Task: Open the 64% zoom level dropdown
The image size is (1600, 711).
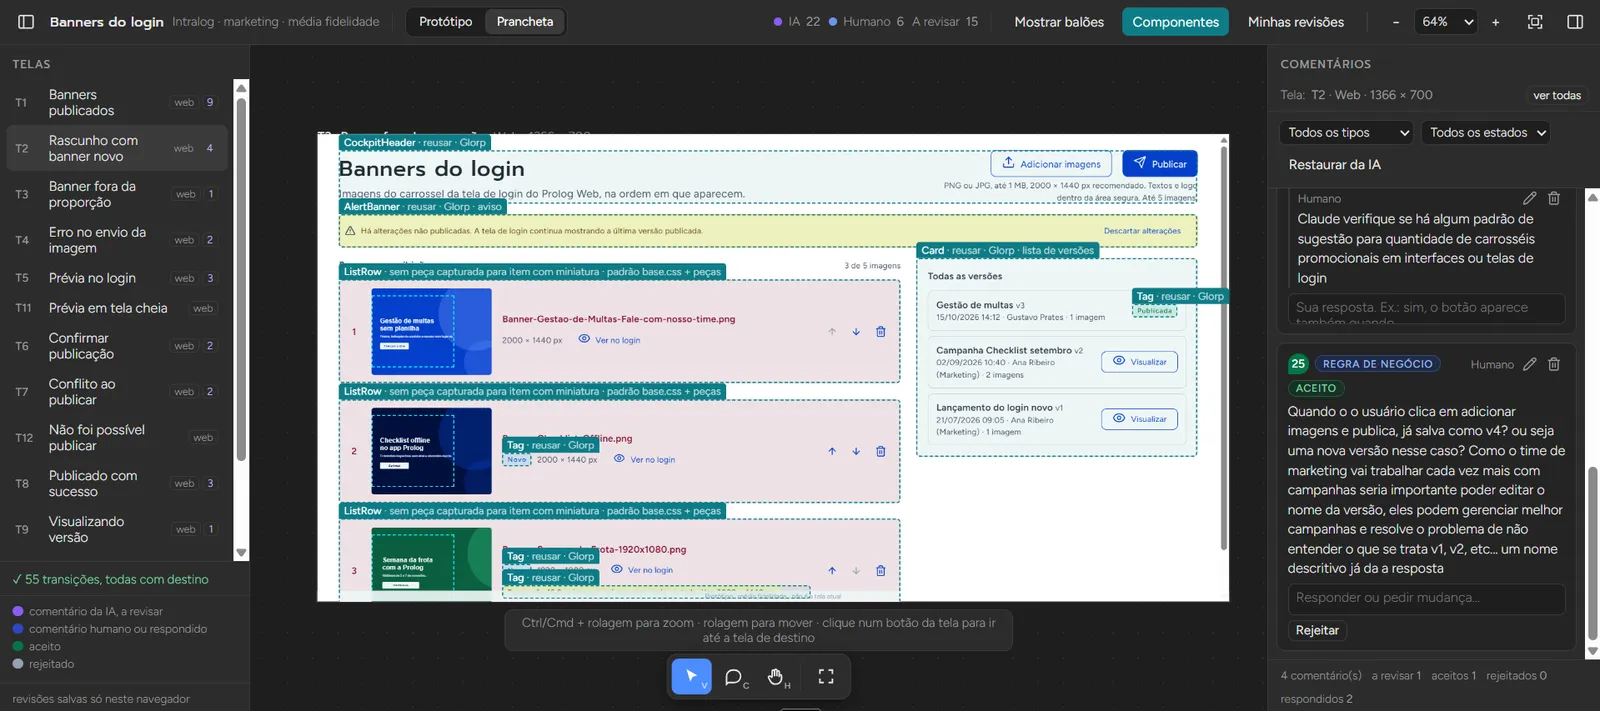Action: pos(1448,22)
